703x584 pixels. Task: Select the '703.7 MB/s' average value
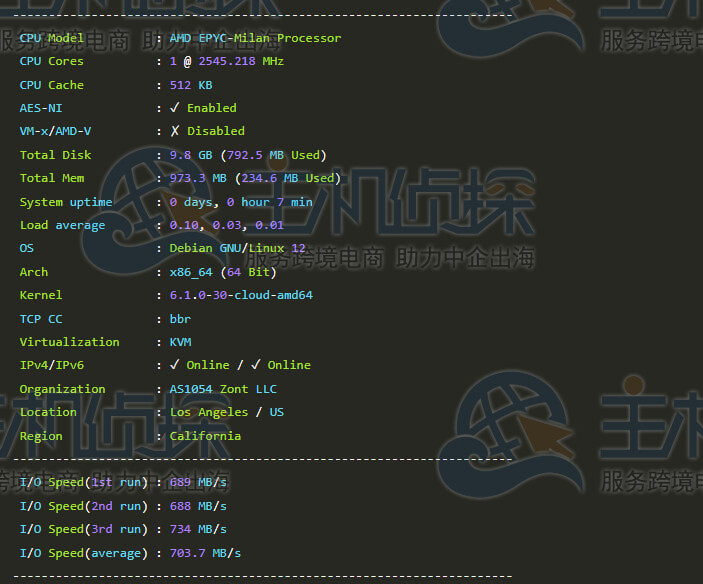coord(205,553)
